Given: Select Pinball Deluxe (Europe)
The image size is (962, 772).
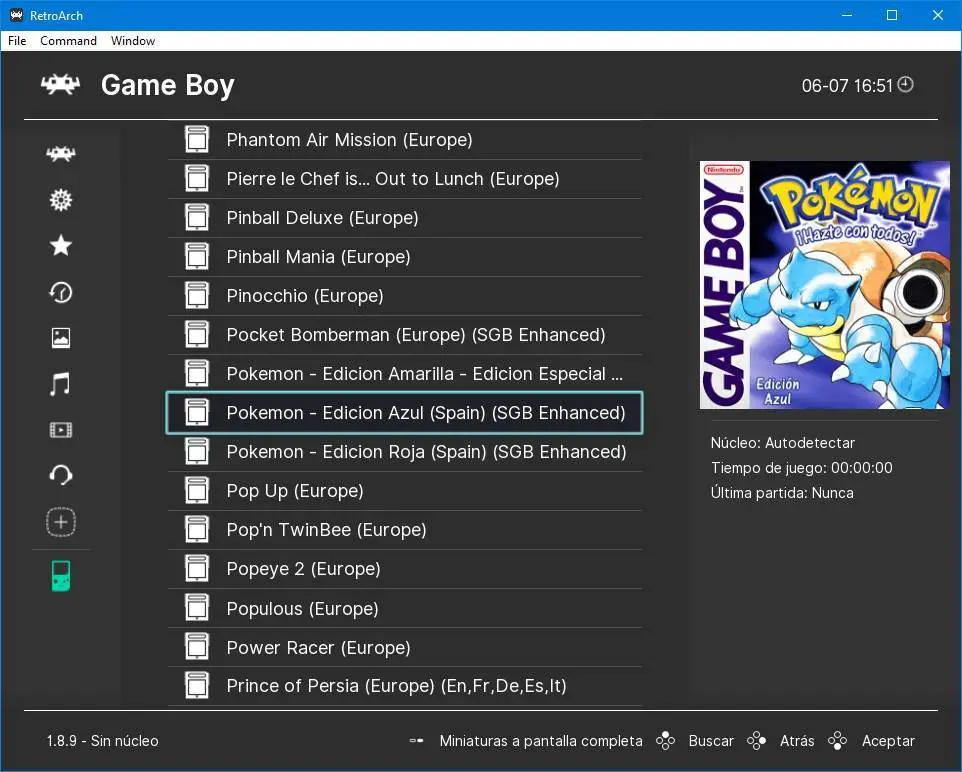Looking at the screenshot, I should [405, 217].
